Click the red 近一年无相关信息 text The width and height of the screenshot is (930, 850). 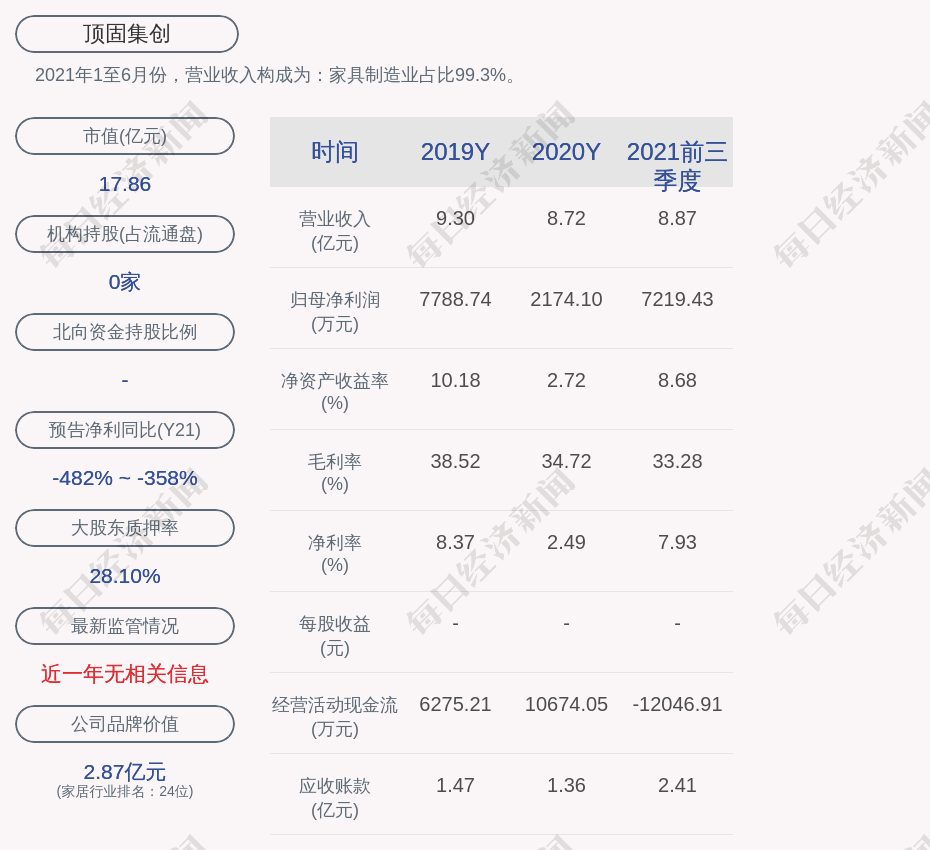(125, 674)
